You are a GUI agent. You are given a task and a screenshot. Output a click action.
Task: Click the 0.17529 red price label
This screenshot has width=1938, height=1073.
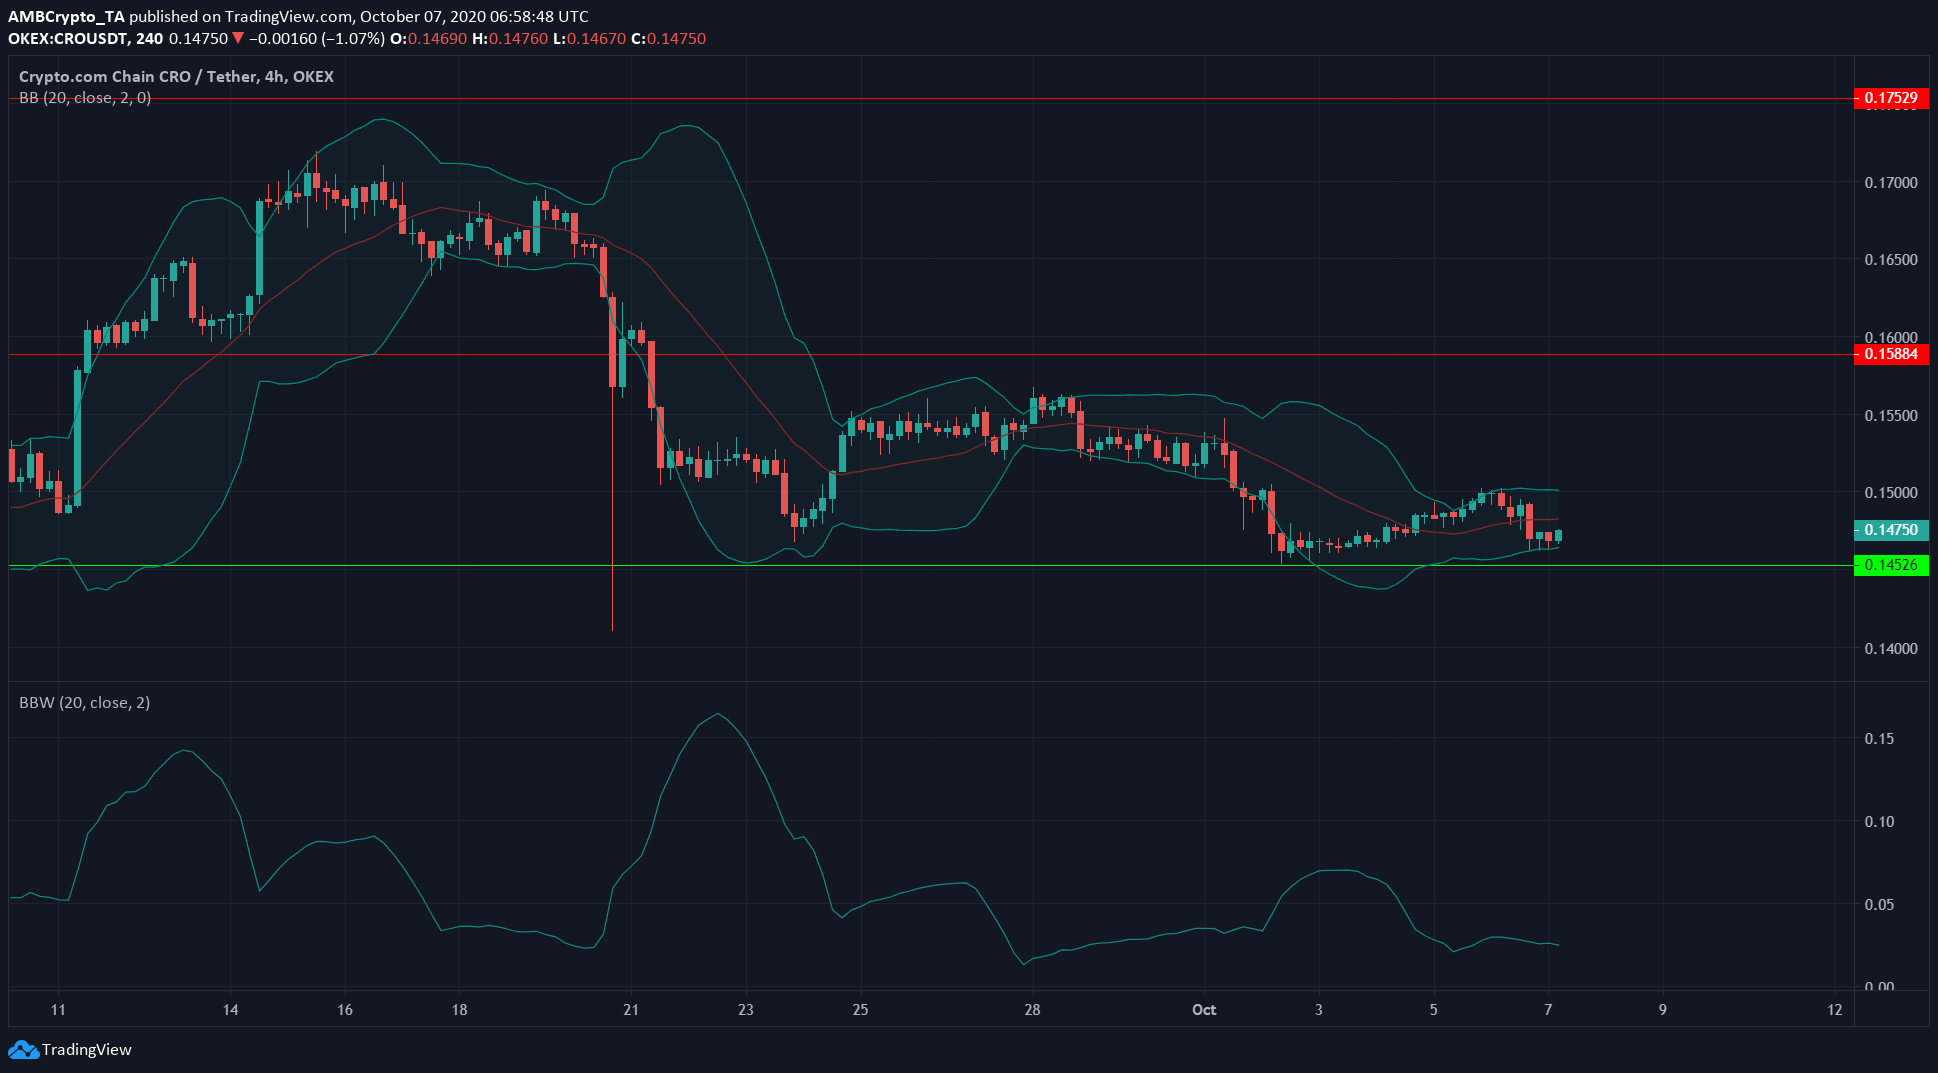tap(1891, 98)
